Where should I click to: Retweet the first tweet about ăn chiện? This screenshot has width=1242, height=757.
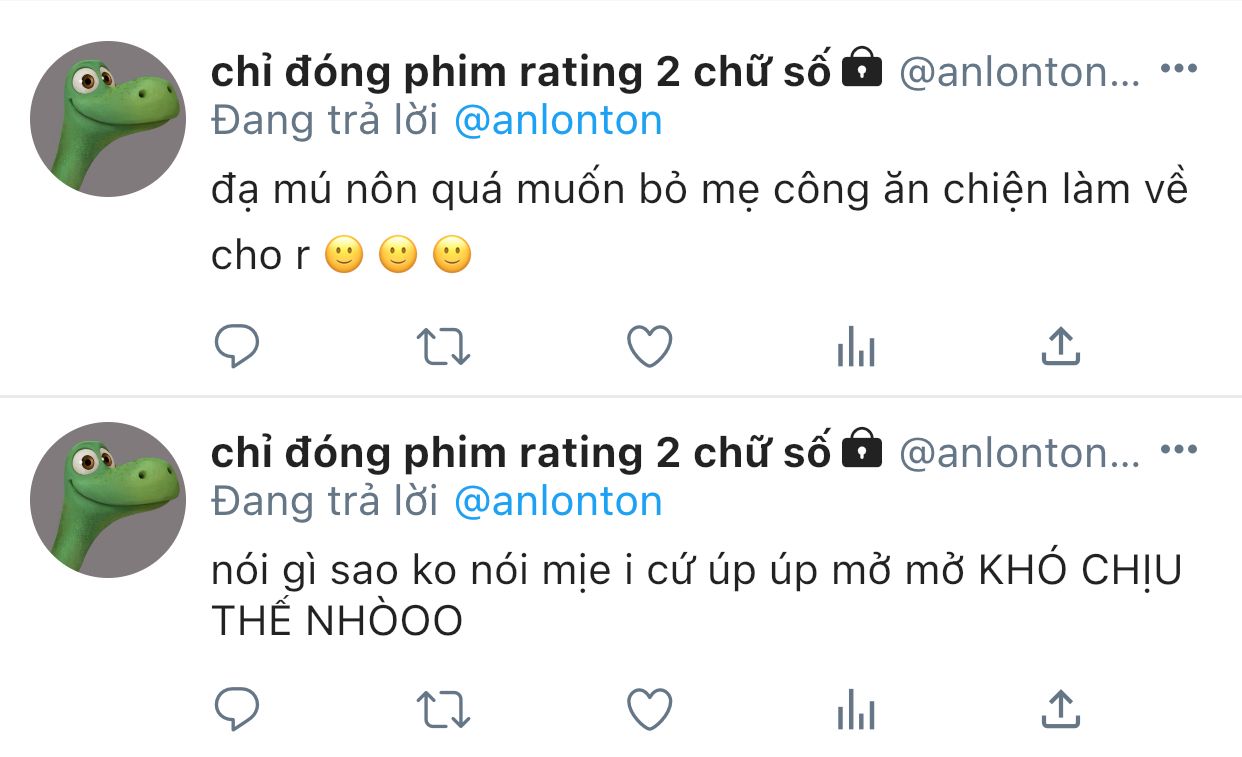click(443, 346)
